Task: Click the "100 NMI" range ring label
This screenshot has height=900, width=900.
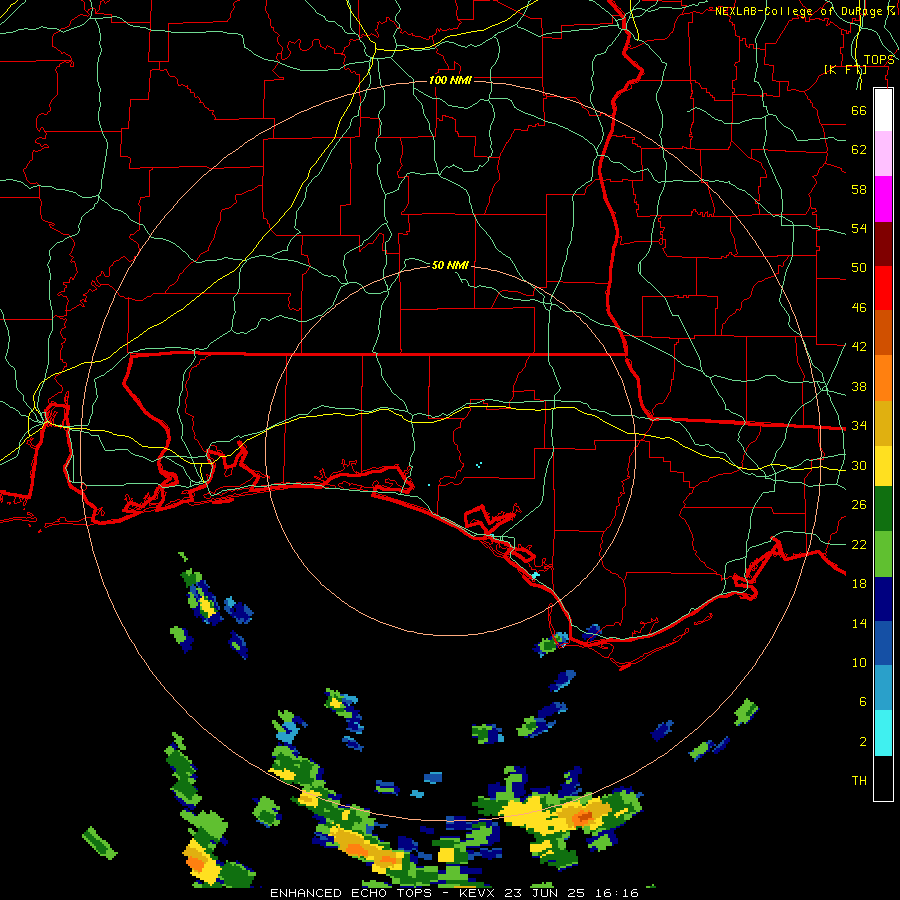Action: tap(450, 80)
